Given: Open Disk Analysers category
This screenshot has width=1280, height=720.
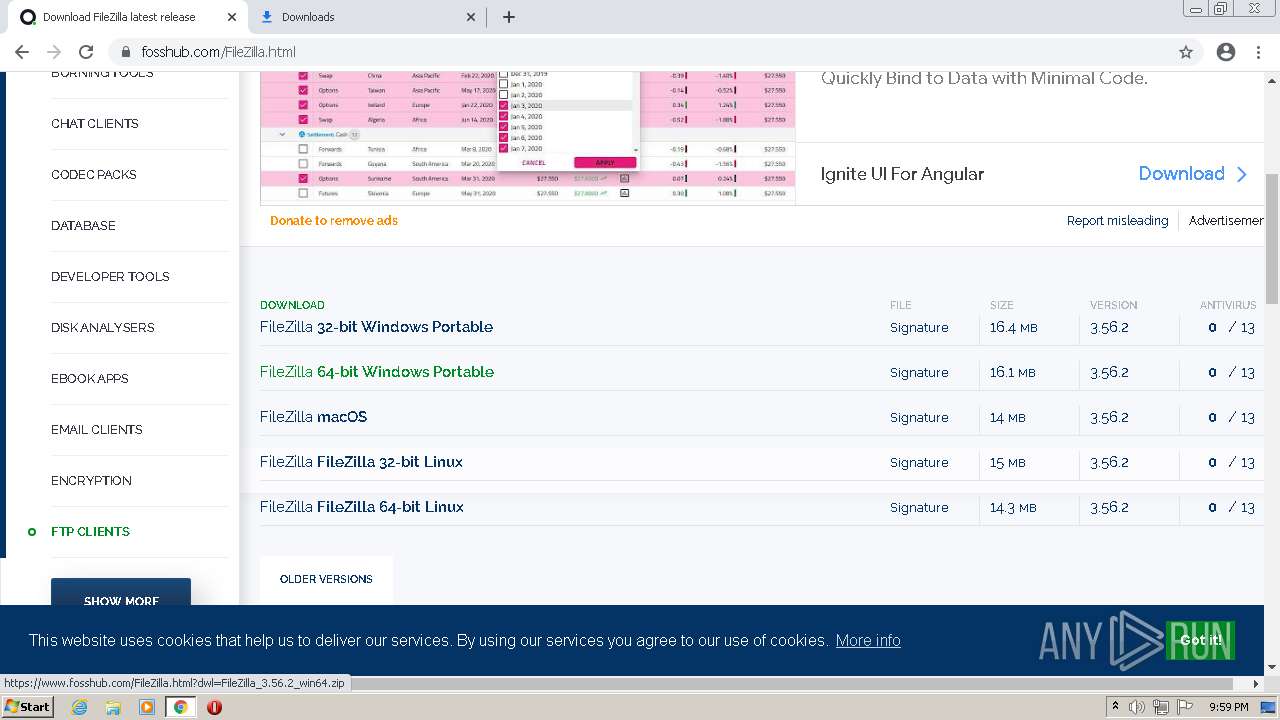Looking at the screenshot, I should pyautogui.click(x=103, y=328).
